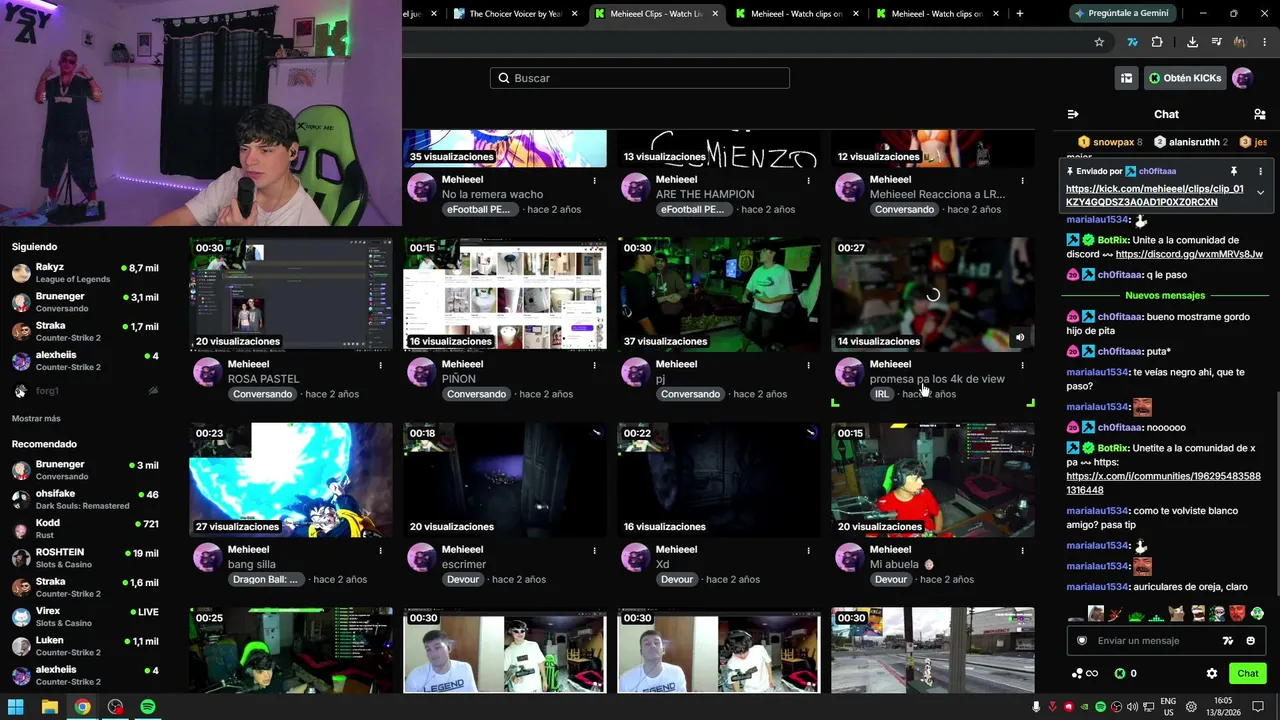Open Spotify from the Windows taskbar
Screen dimensions: 1280x720
[148, 707]
